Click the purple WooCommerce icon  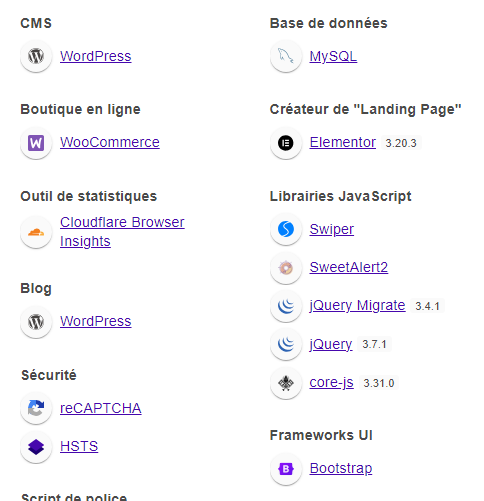coord(36,143)
